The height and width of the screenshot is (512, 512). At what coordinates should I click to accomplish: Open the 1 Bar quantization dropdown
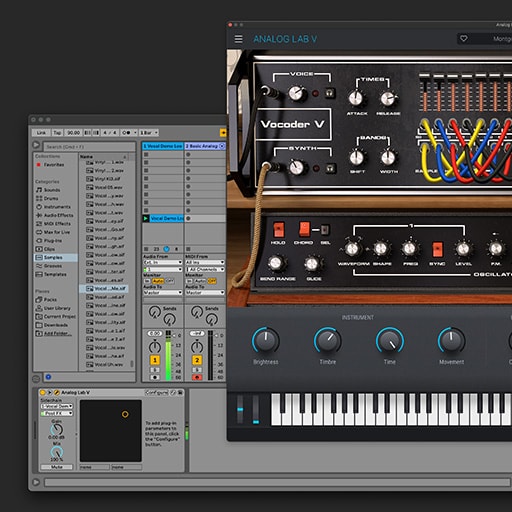point(149,133)
